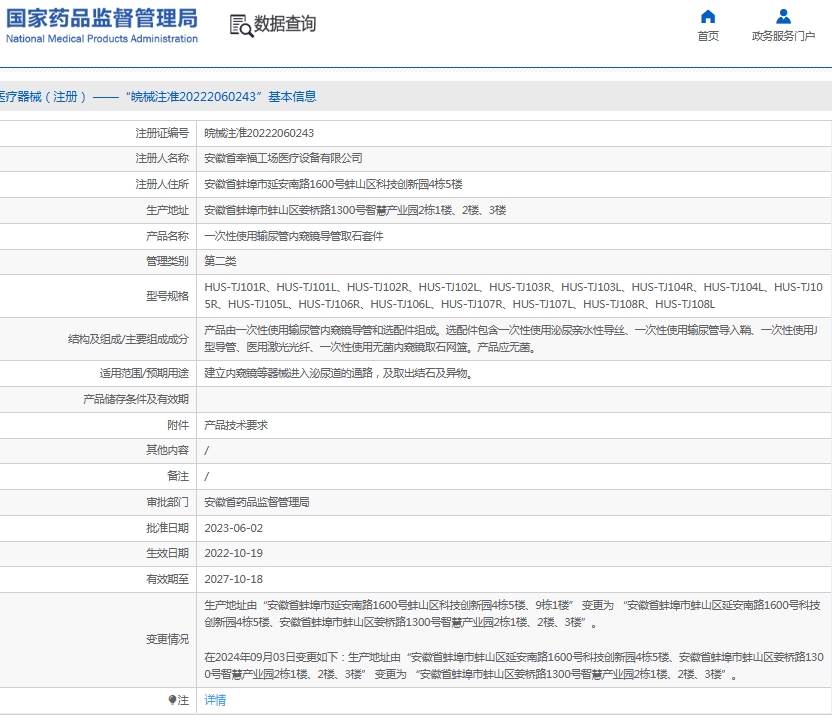Click the 第二类 management category value

tap(220, 261)
